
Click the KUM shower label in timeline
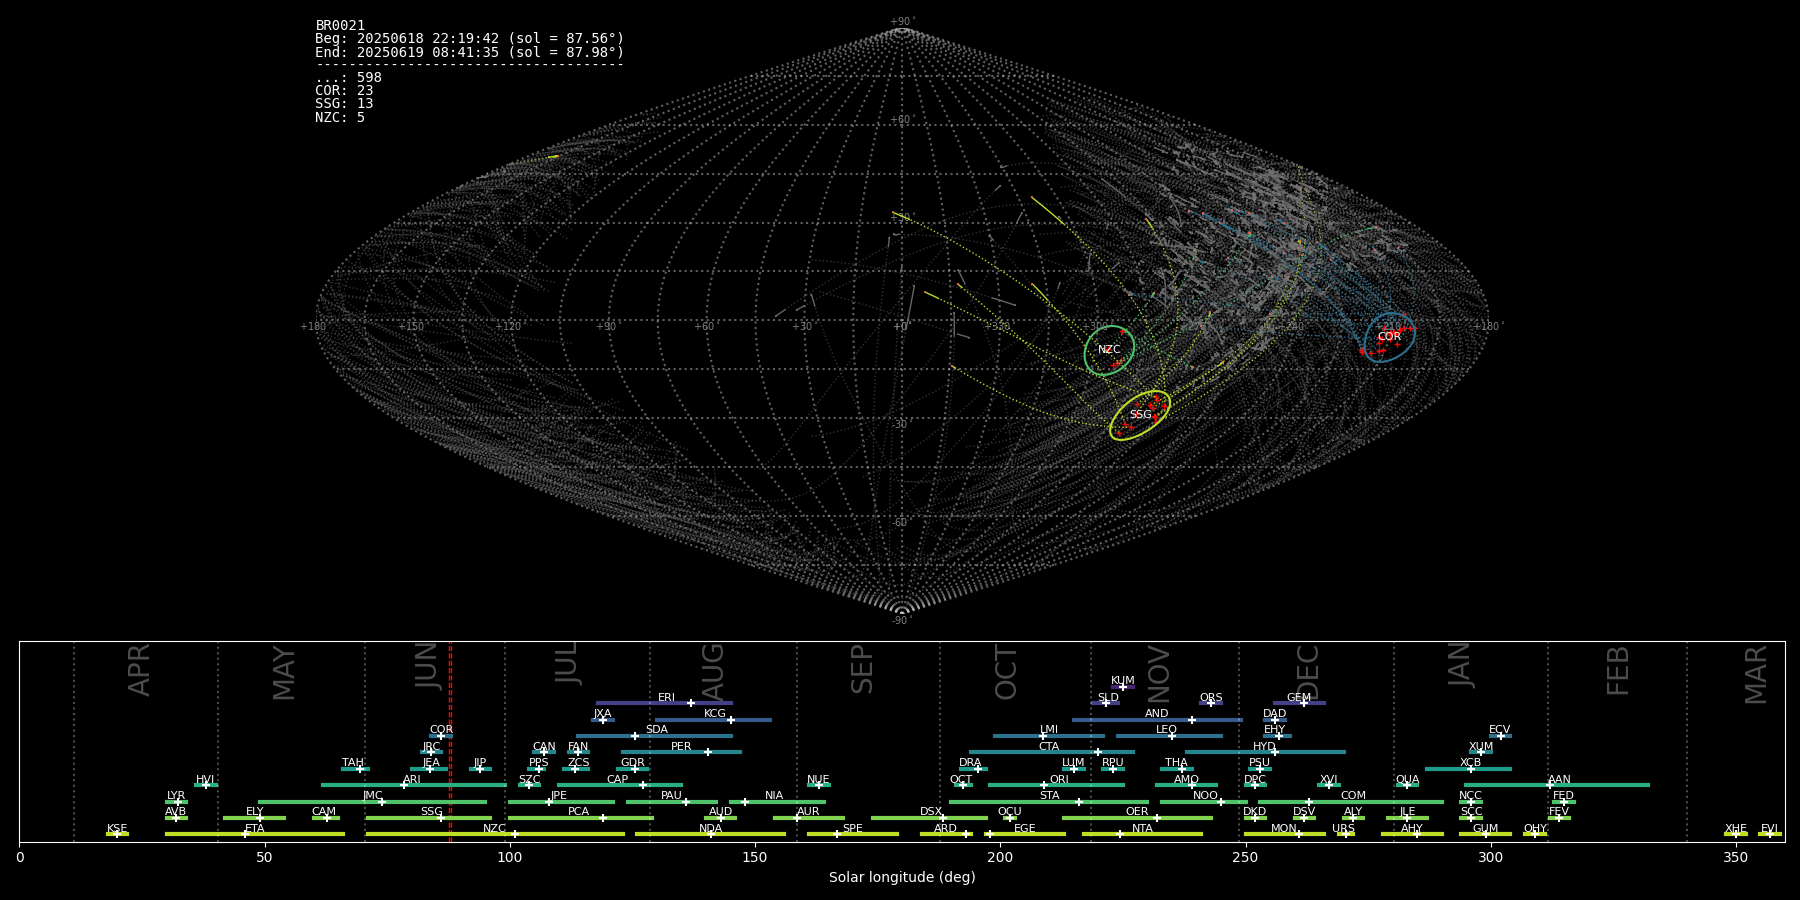click(x=1123, y=681)
